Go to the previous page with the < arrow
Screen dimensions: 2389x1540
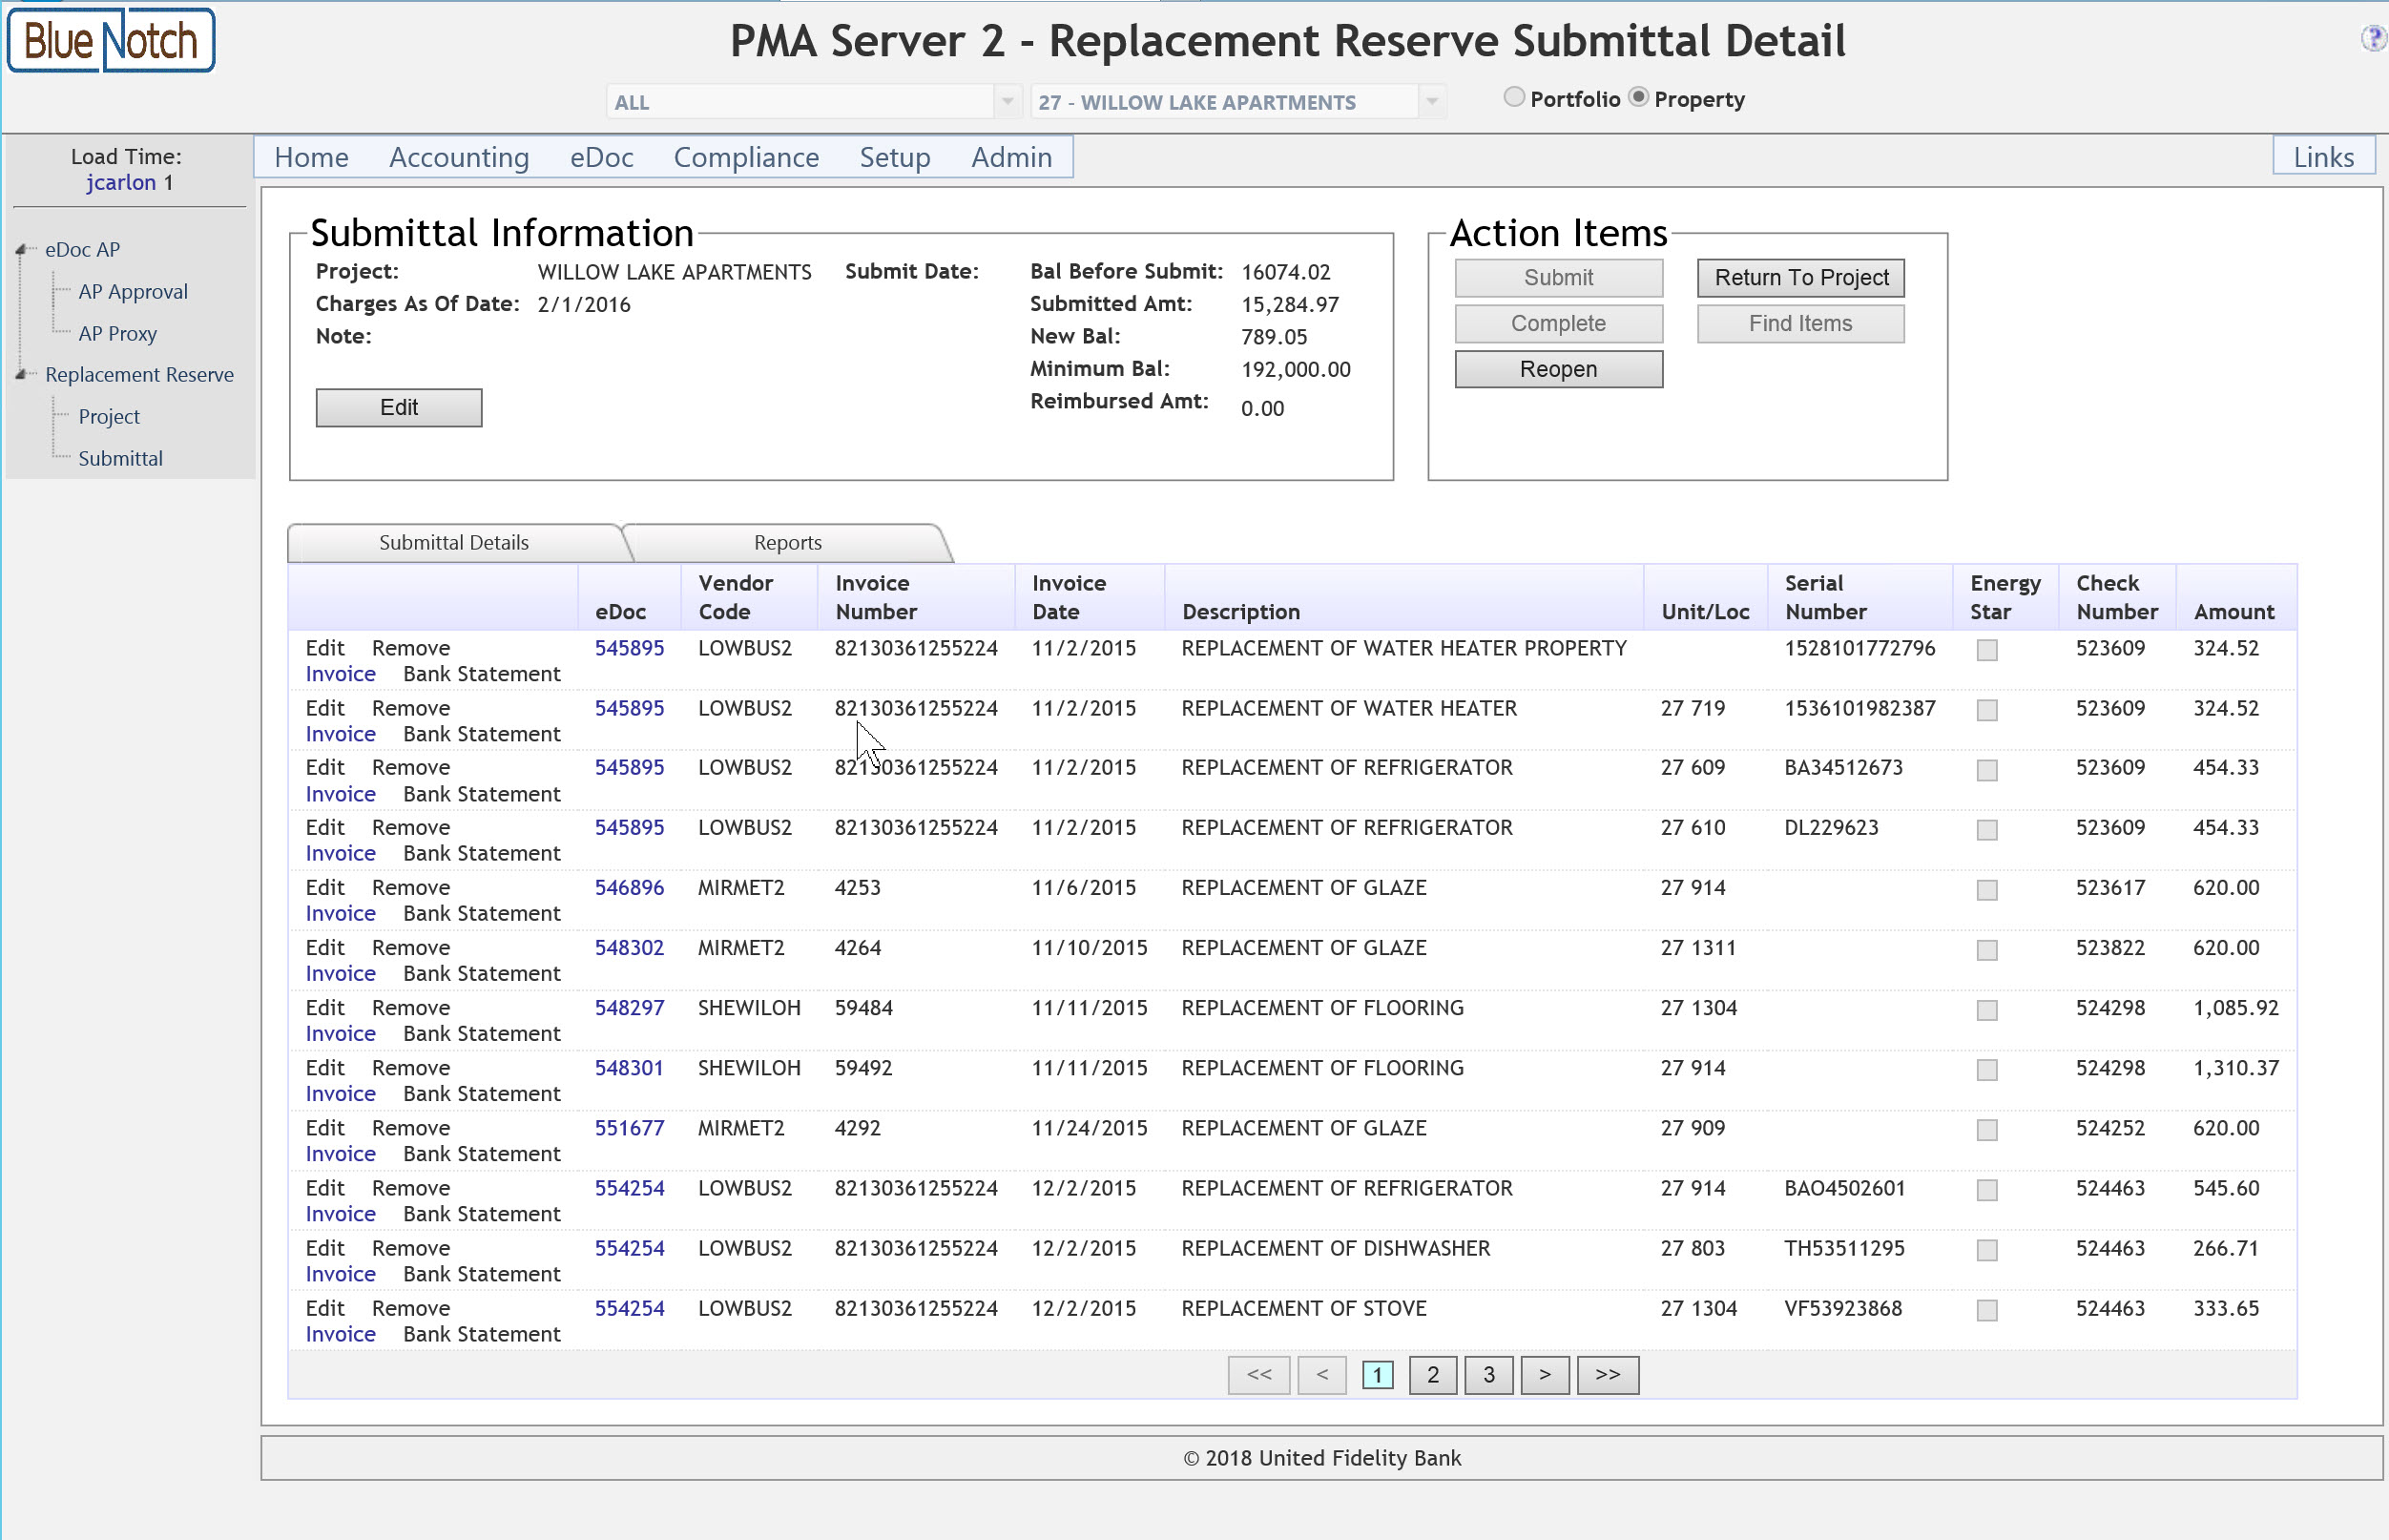click(x=1321, y=1375)
